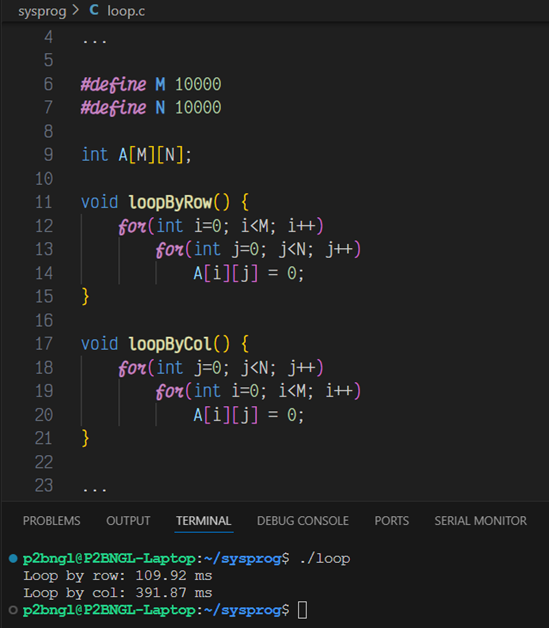Open the PROBLEMS panel tab
Viewport: 549px width, 628px height.
(52, 521)
